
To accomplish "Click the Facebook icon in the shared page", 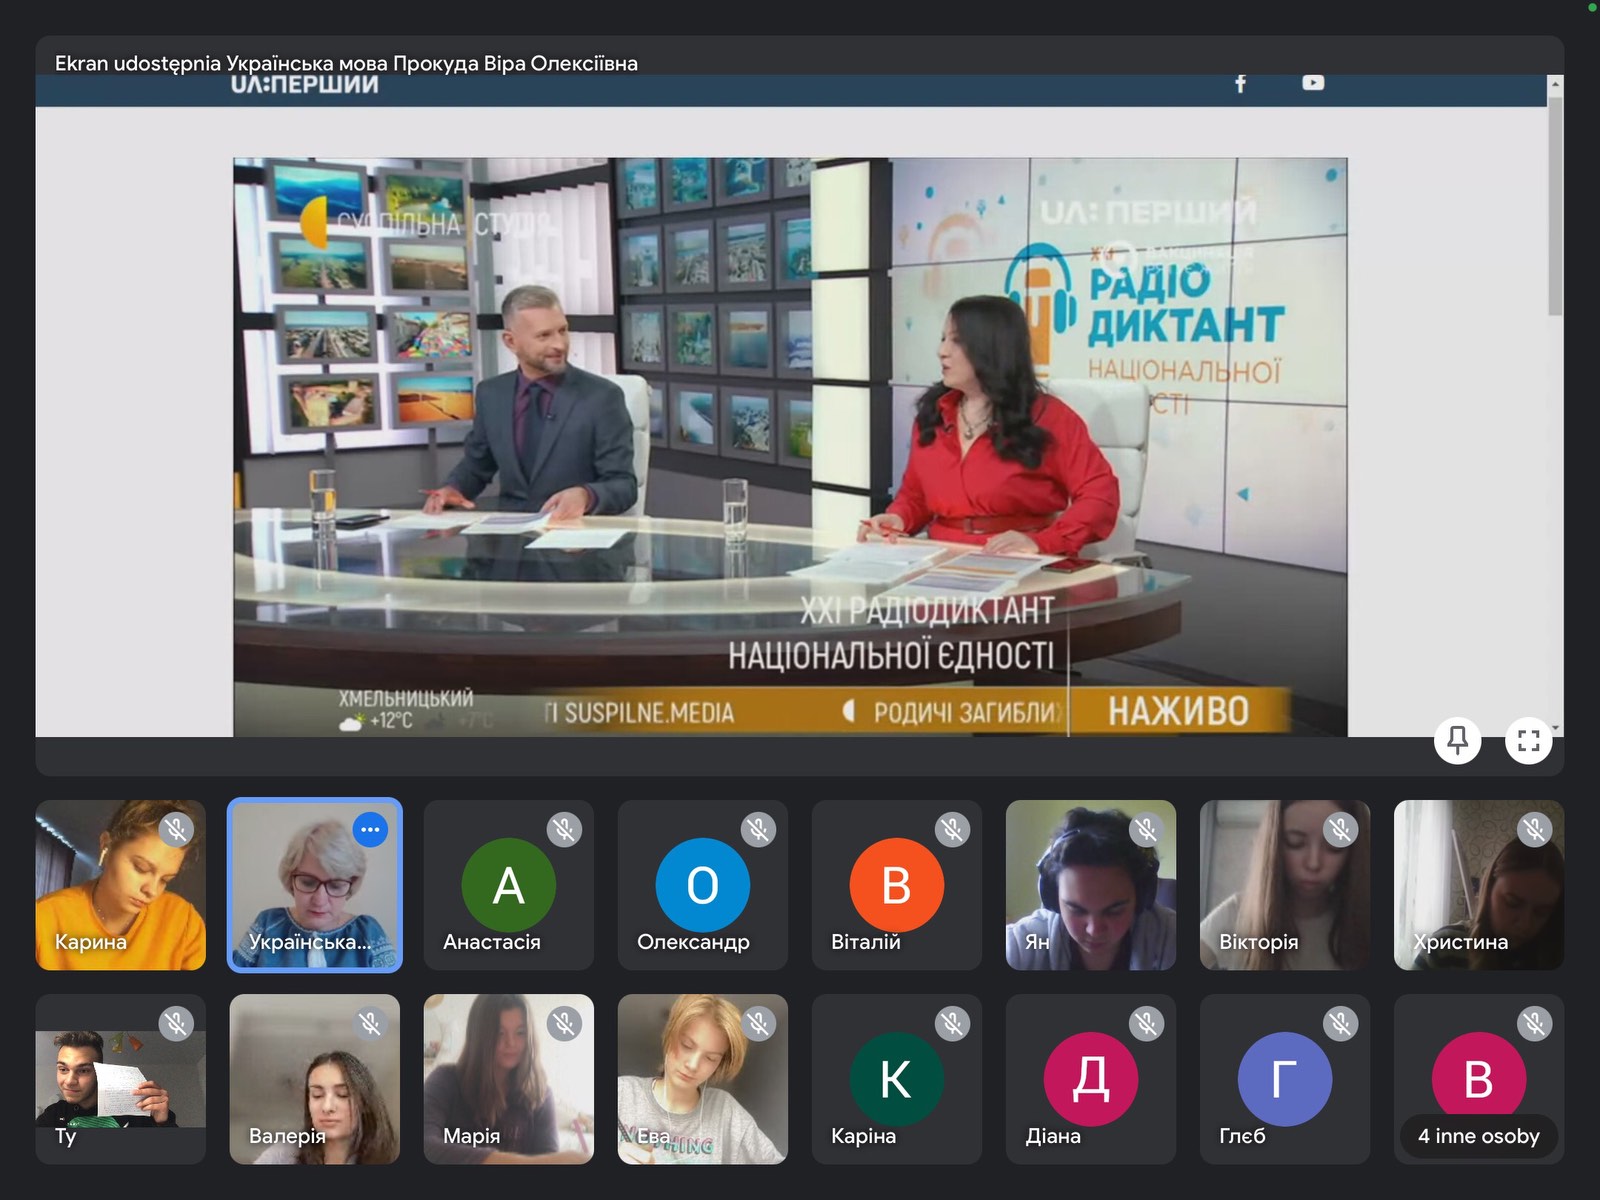I will 1240,84.
